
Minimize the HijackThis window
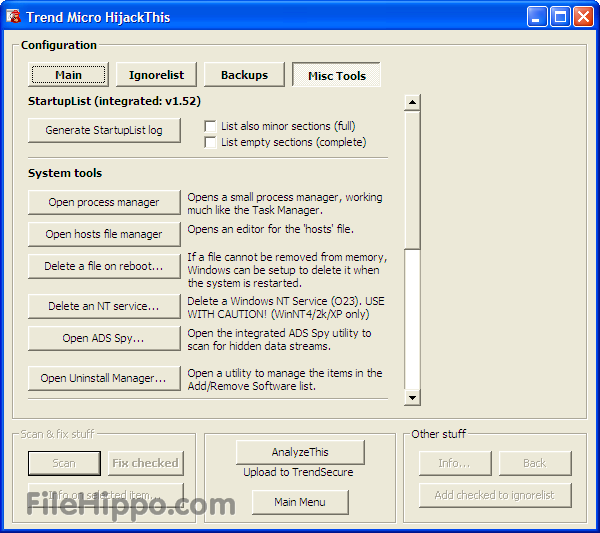[536, 17]
